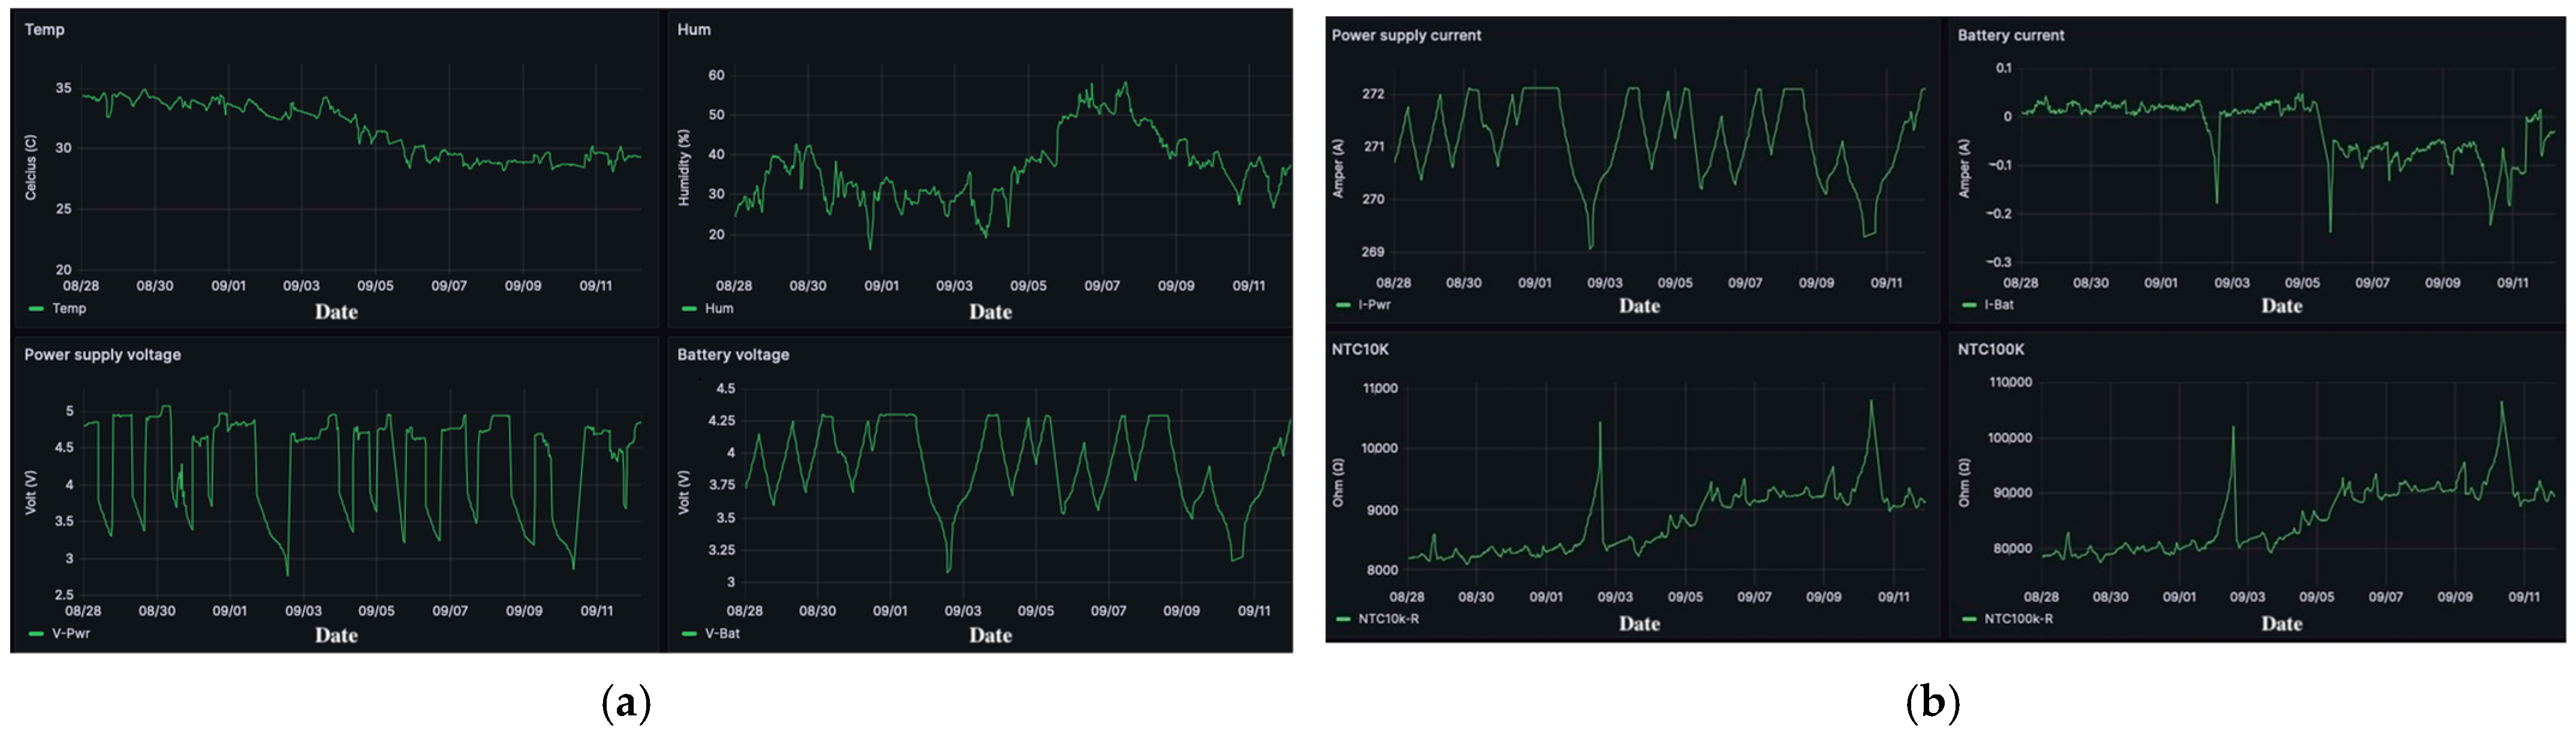Toggle the V-Pwr series legend entry
Image resolution: width=2576 pixels, height=734 pixels.
pyautogui.click(x=70, y=634)
